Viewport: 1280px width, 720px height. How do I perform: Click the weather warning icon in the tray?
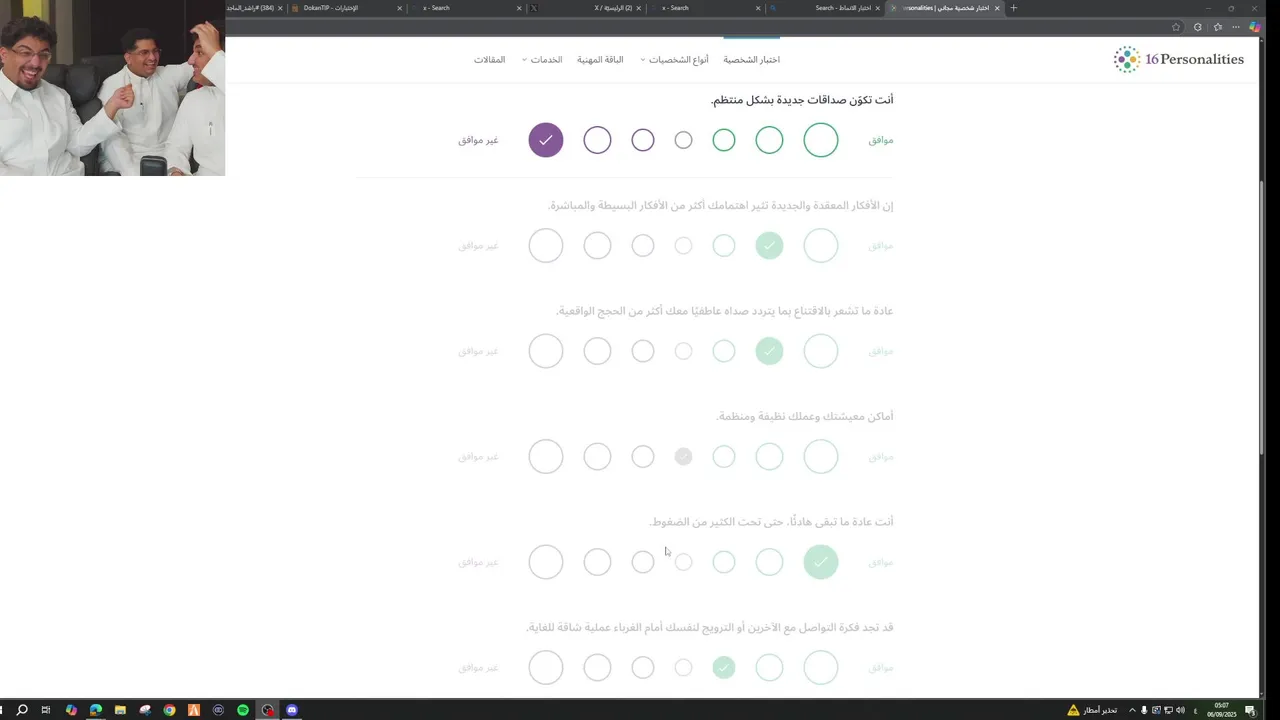tap(1073, 710)
